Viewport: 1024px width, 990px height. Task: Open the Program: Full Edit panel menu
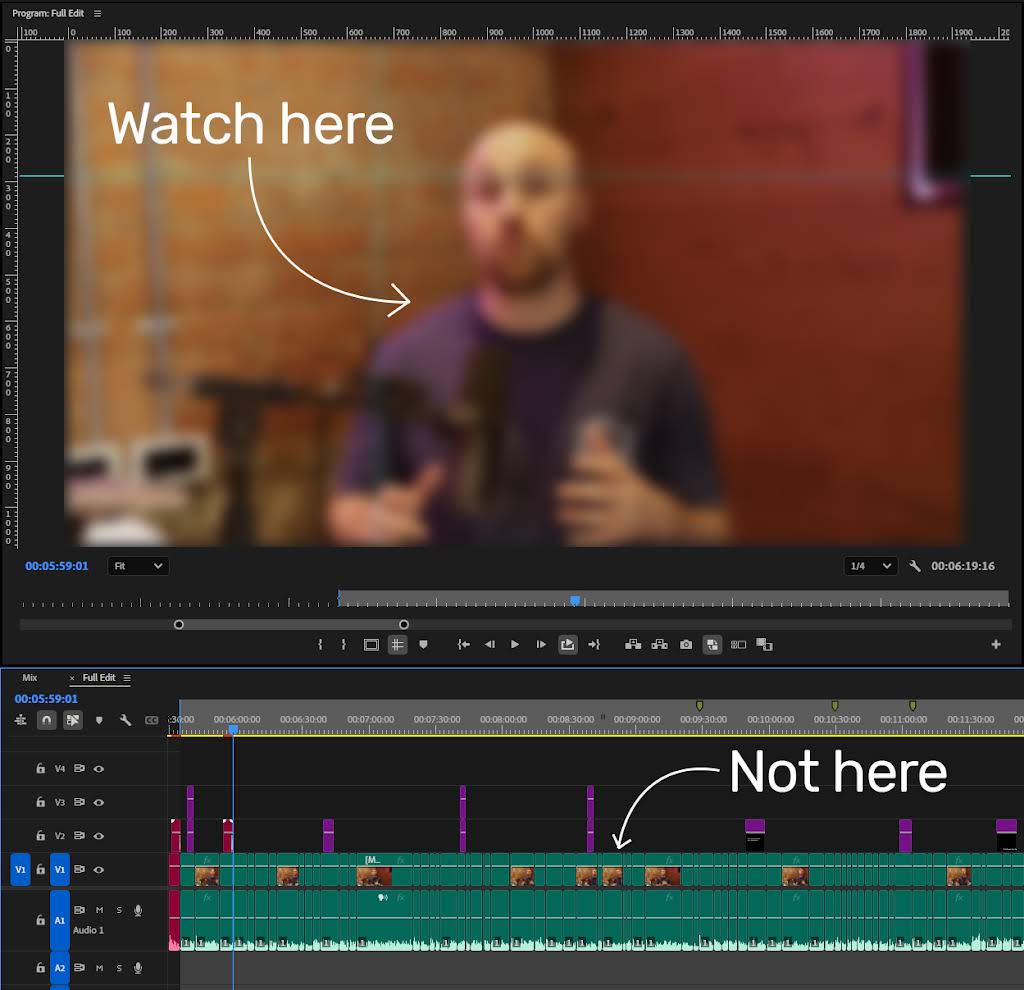point(97,14)
